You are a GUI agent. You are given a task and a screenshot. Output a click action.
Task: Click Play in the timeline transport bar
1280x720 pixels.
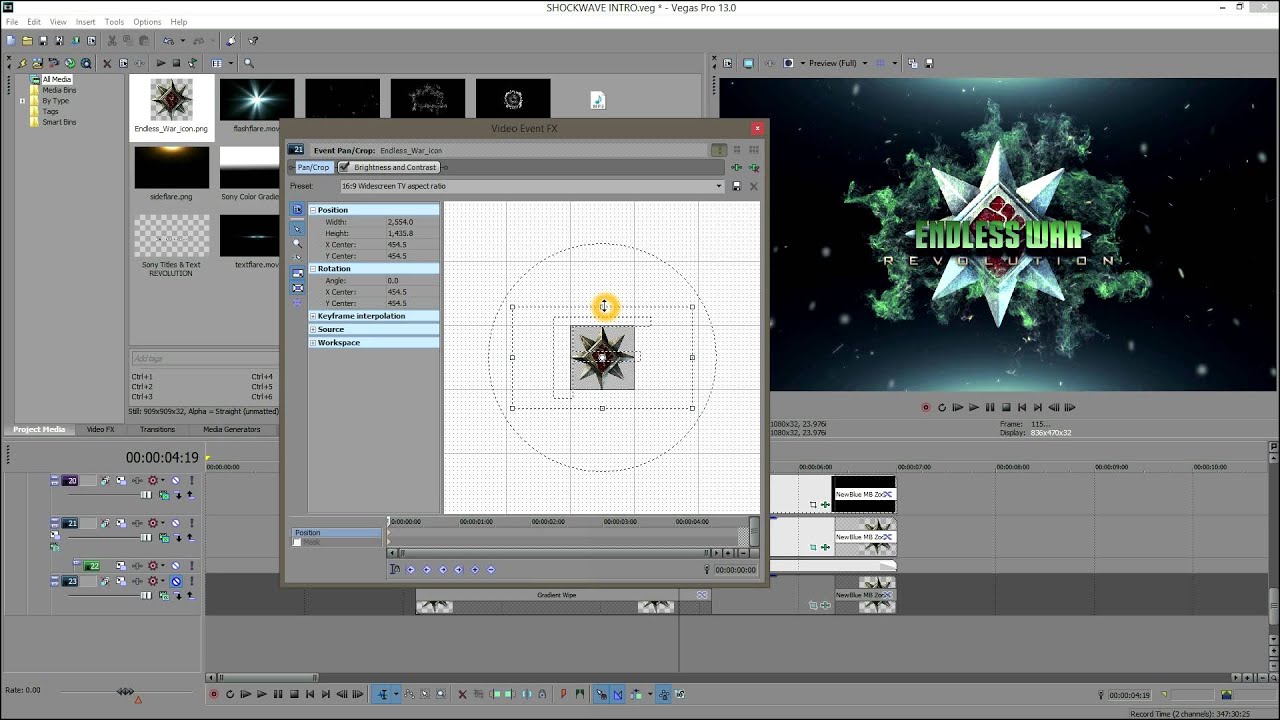point(261,694)
